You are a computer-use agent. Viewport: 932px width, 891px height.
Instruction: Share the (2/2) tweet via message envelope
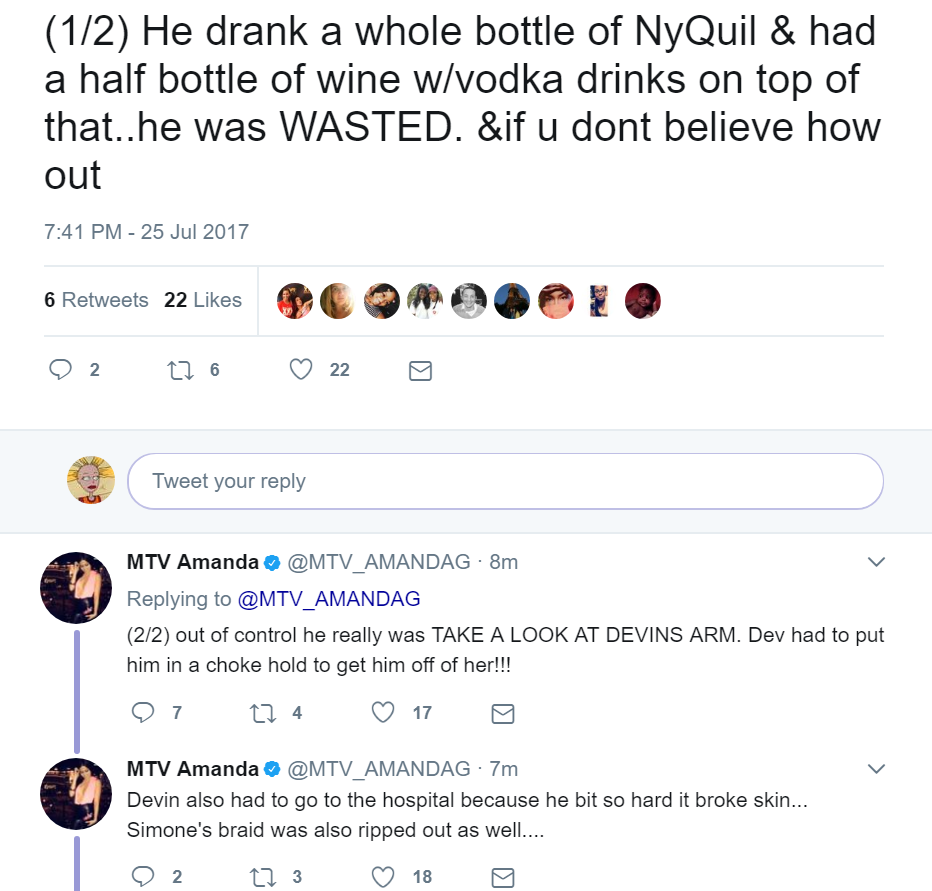click(x=503, y=713)
